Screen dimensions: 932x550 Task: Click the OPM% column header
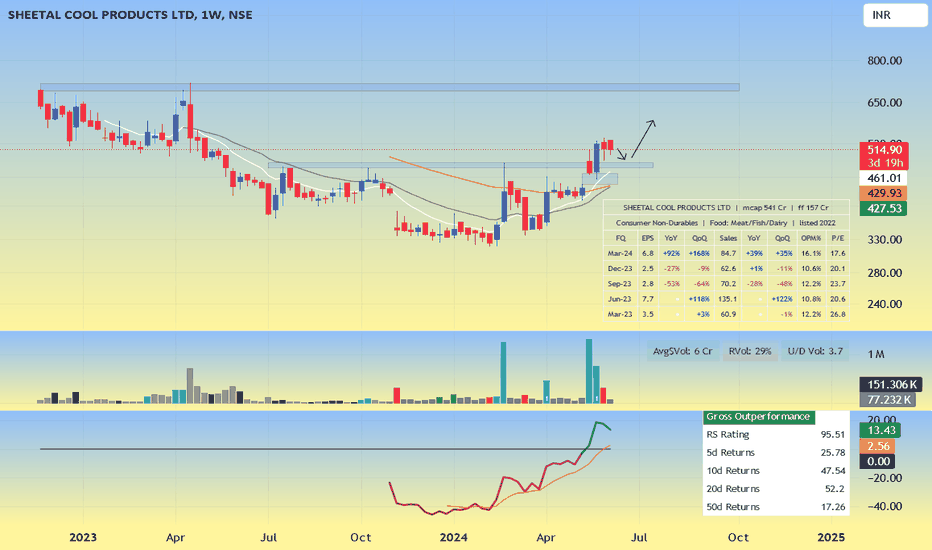pos(811,238)
